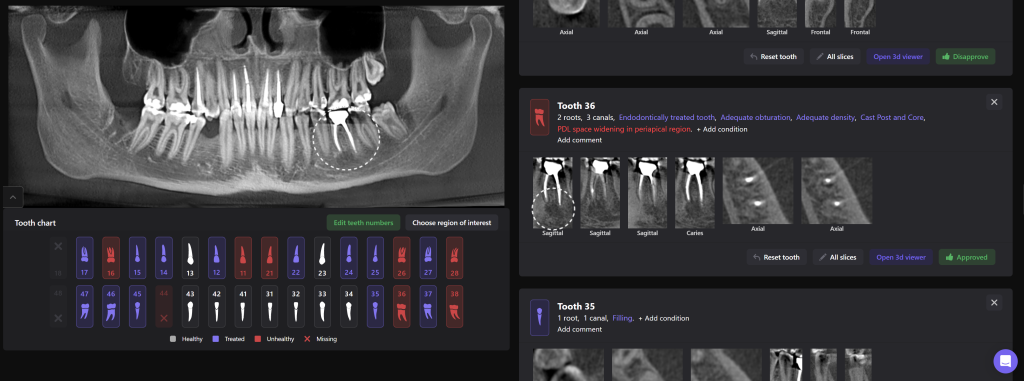
Task: Select missing tooth 18 slot
Action: click(x=58, y=258)
